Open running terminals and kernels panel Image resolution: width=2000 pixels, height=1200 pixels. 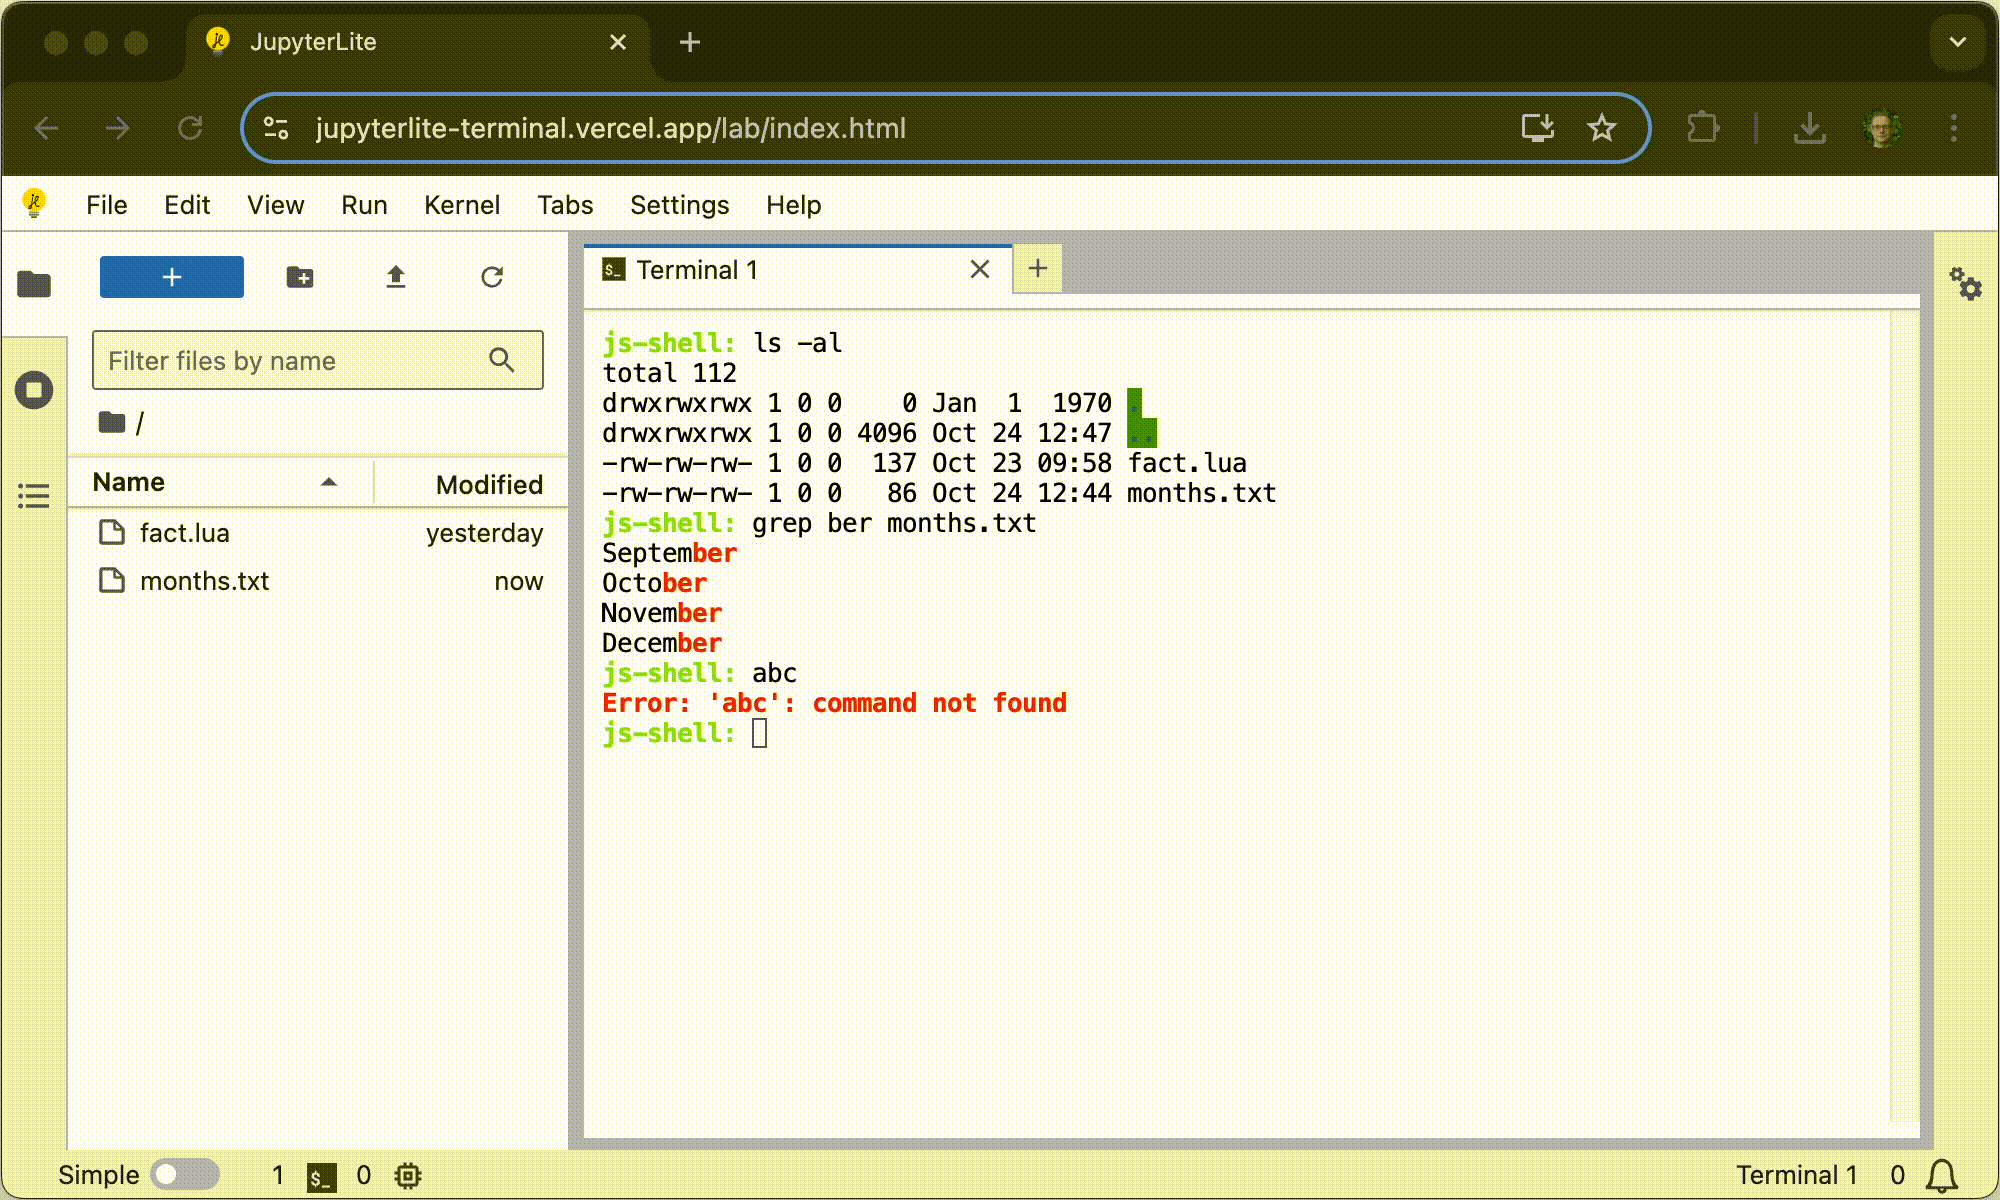pyautogui.click(x=34, y=390)
